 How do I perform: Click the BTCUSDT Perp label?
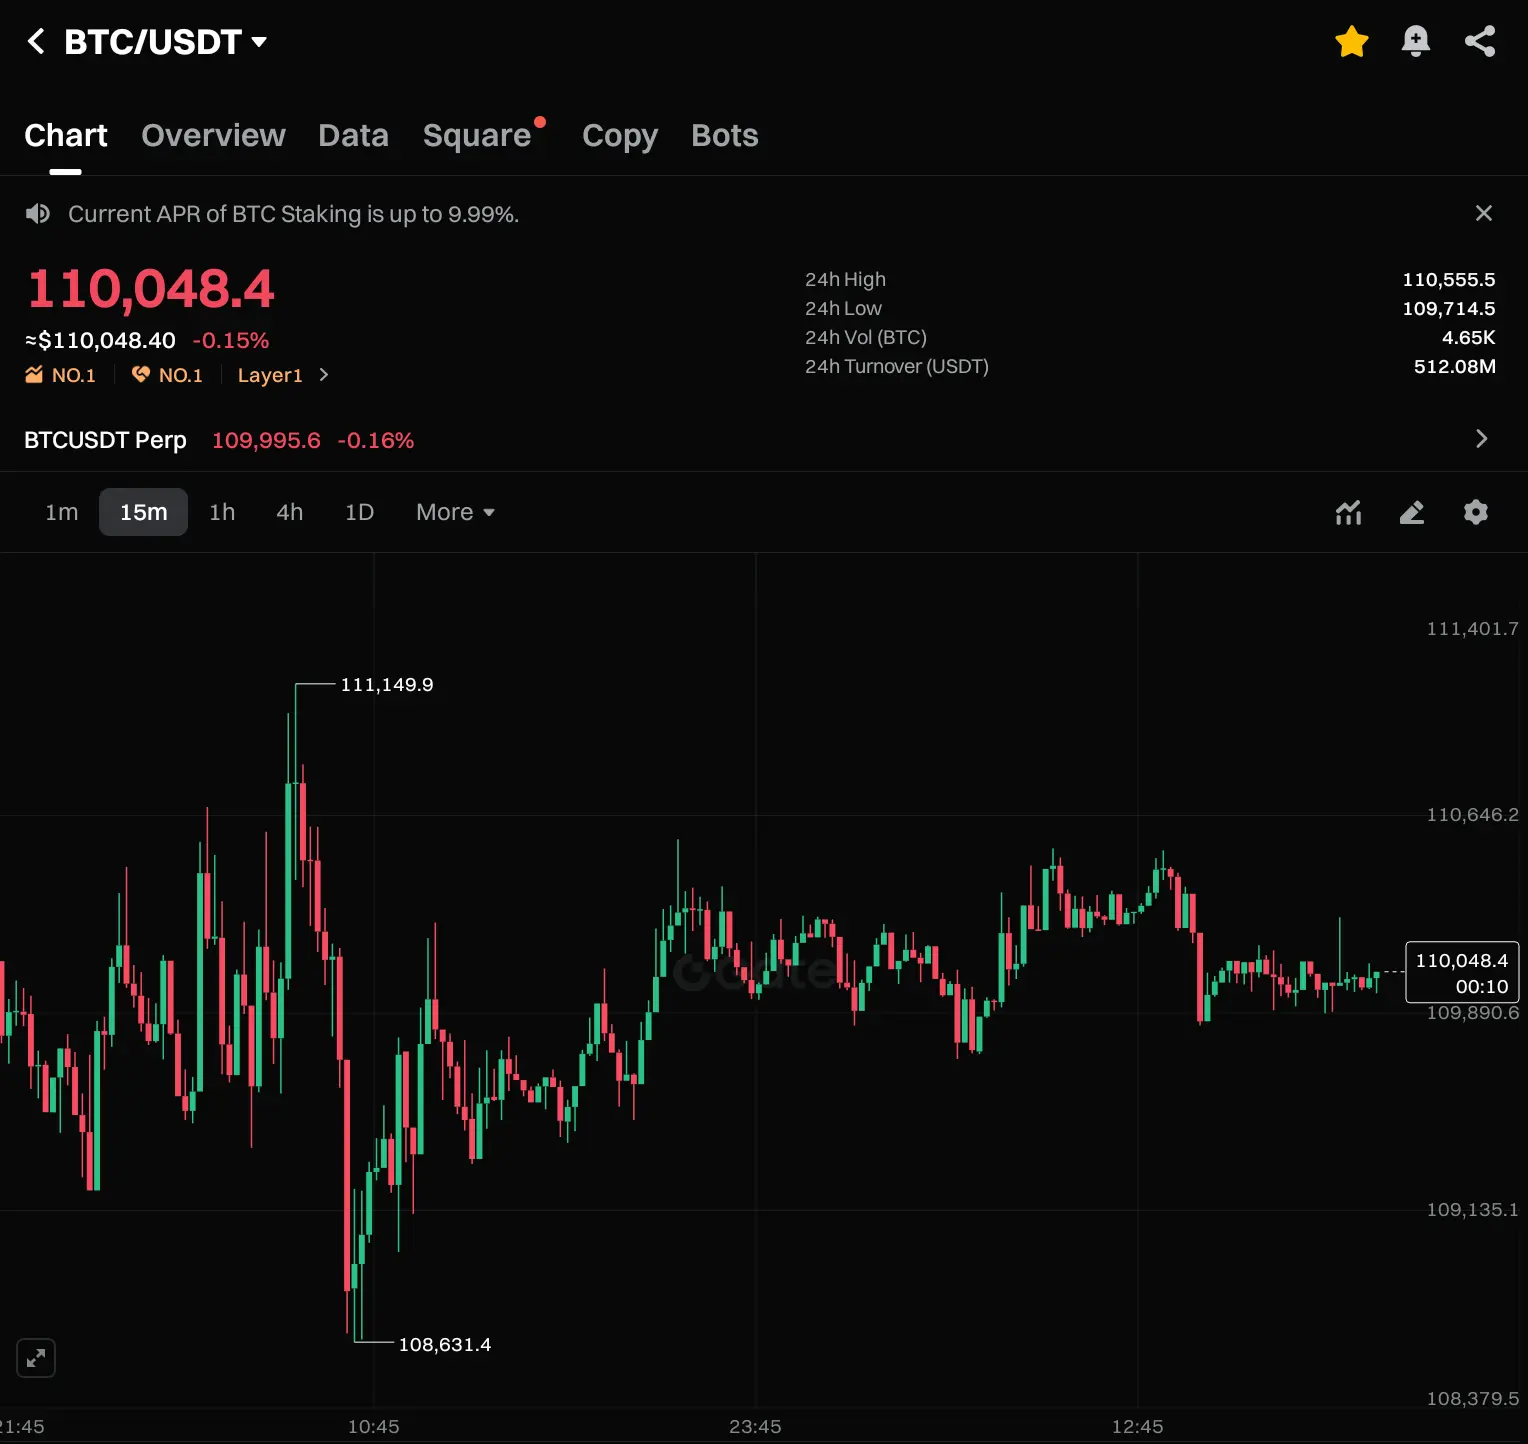(x=105, y=440)
